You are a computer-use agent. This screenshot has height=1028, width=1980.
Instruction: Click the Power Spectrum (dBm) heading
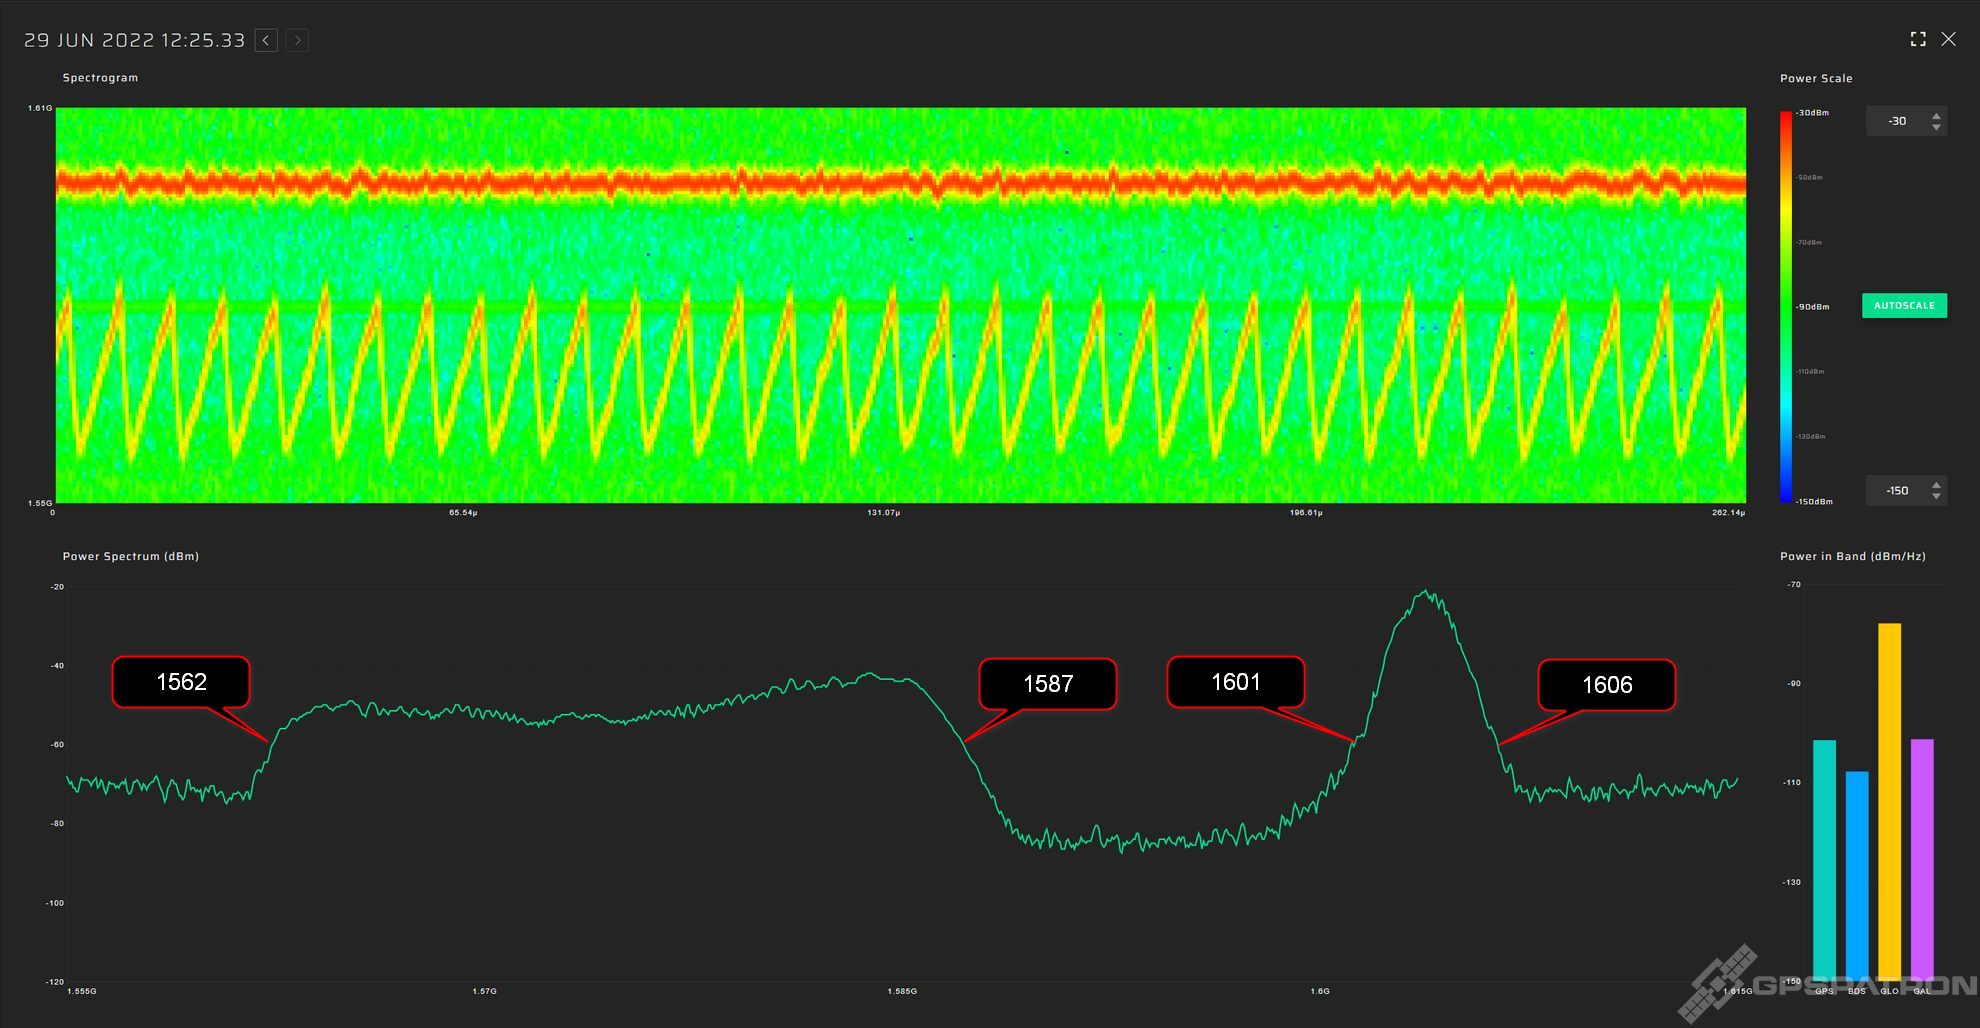(x=131, y=556)
